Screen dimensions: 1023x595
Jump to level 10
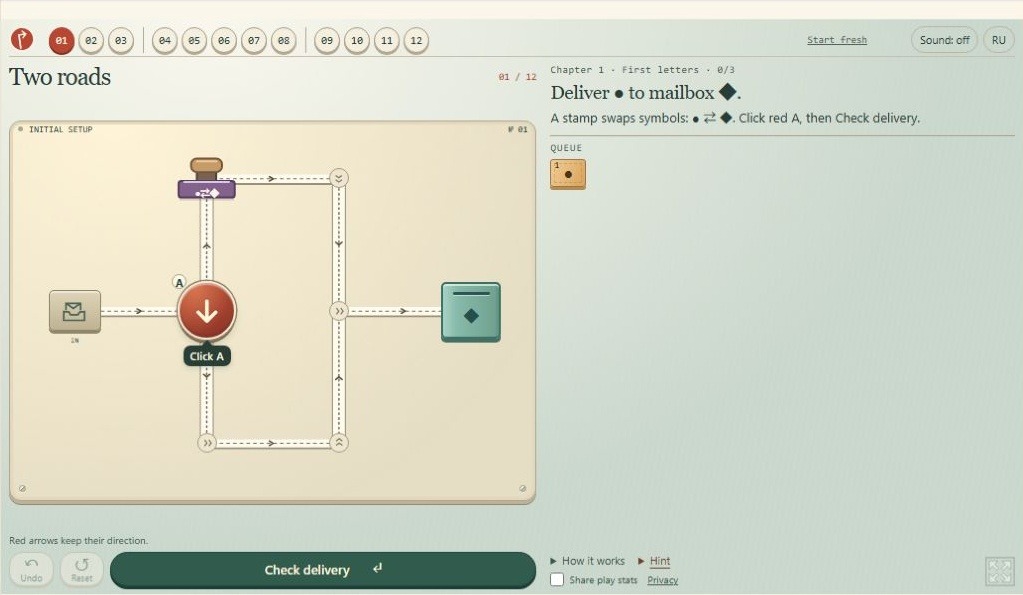tap(357, 40)
